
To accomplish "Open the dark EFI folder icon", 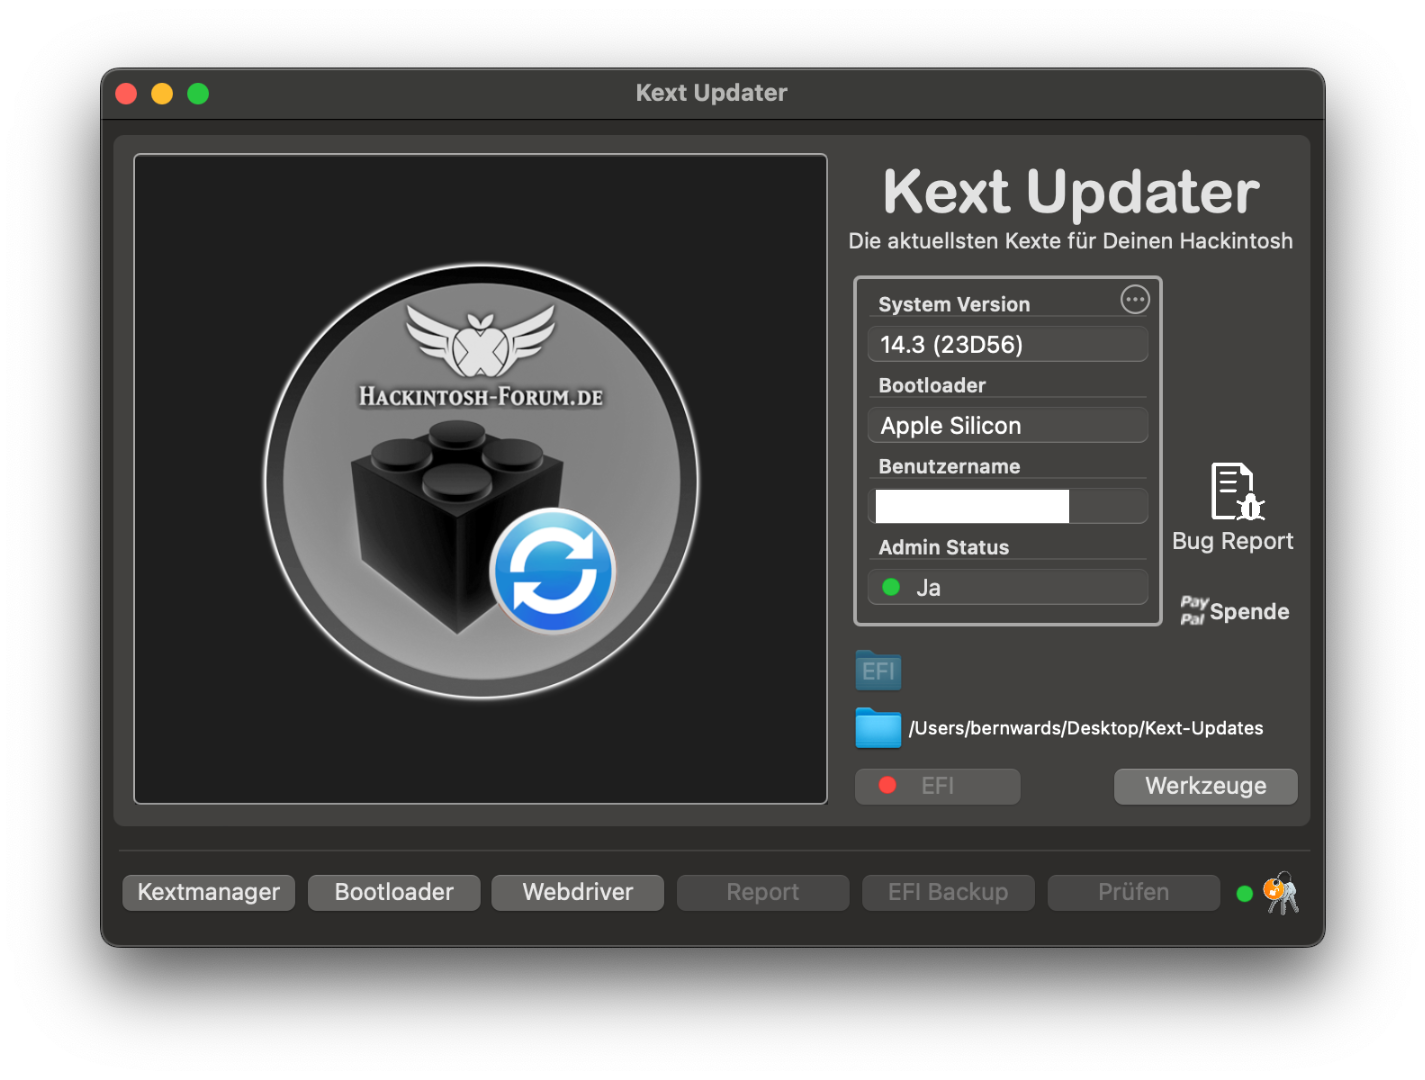I will (878, 670).
